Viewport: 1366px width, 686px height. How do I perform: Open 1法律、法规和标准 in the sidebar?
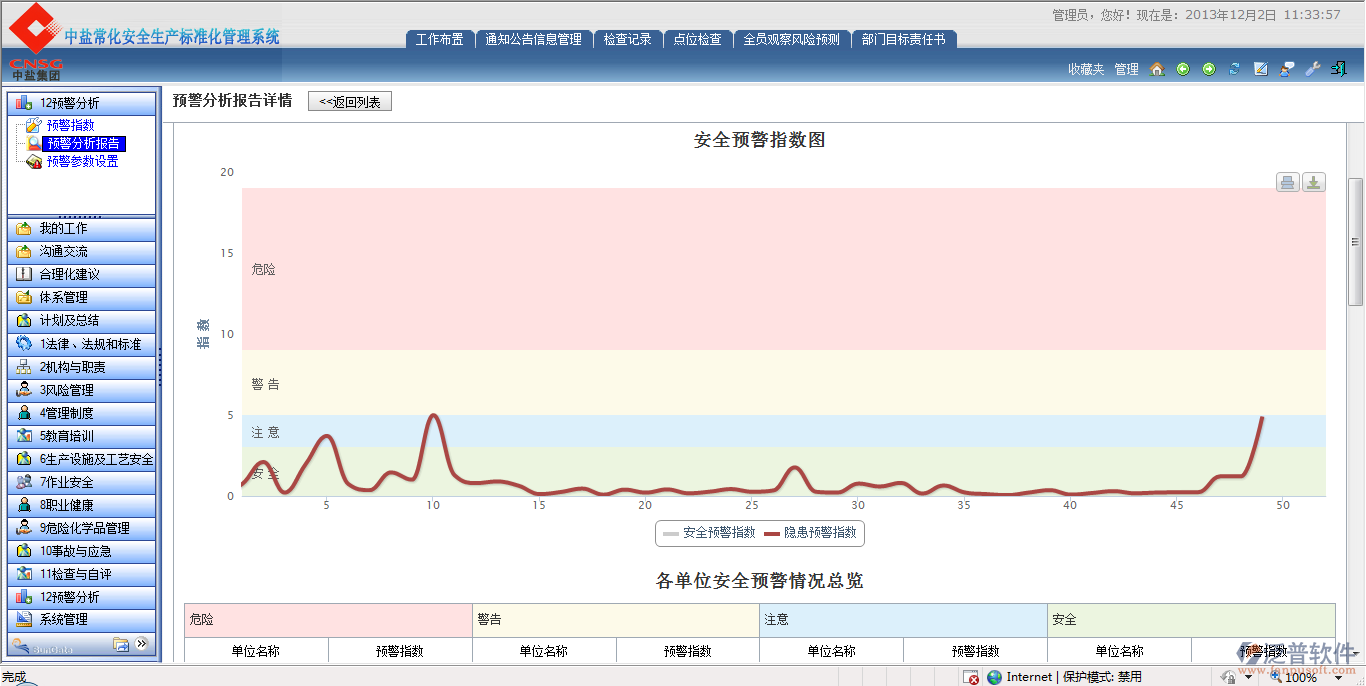coord(82,344)
